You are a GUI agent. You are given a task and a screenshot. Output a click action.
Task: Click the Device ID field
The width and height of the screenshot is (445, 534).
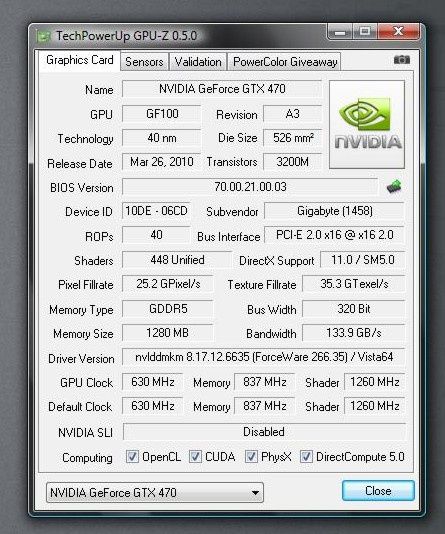(x=156, y=211)
